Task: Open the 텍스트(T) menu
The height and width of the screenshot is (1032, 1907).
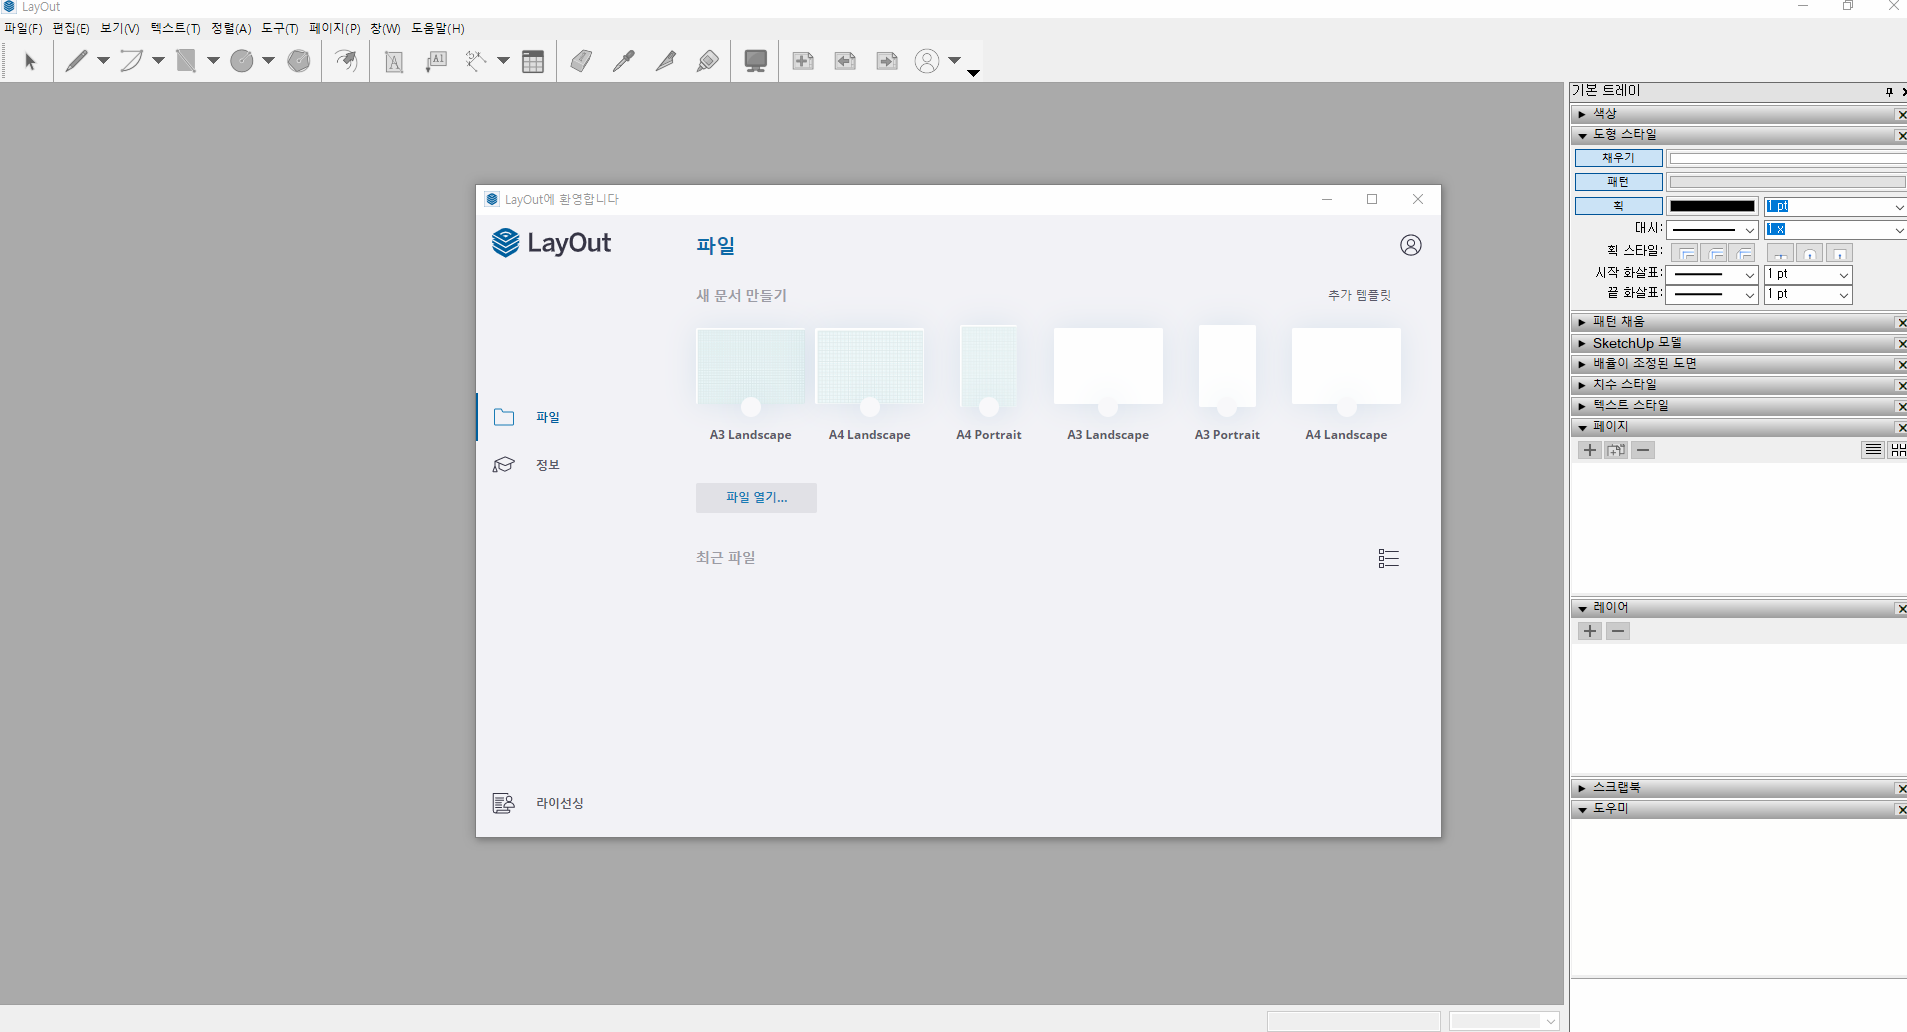Action: pyautogui.click(x=175, y=29)
